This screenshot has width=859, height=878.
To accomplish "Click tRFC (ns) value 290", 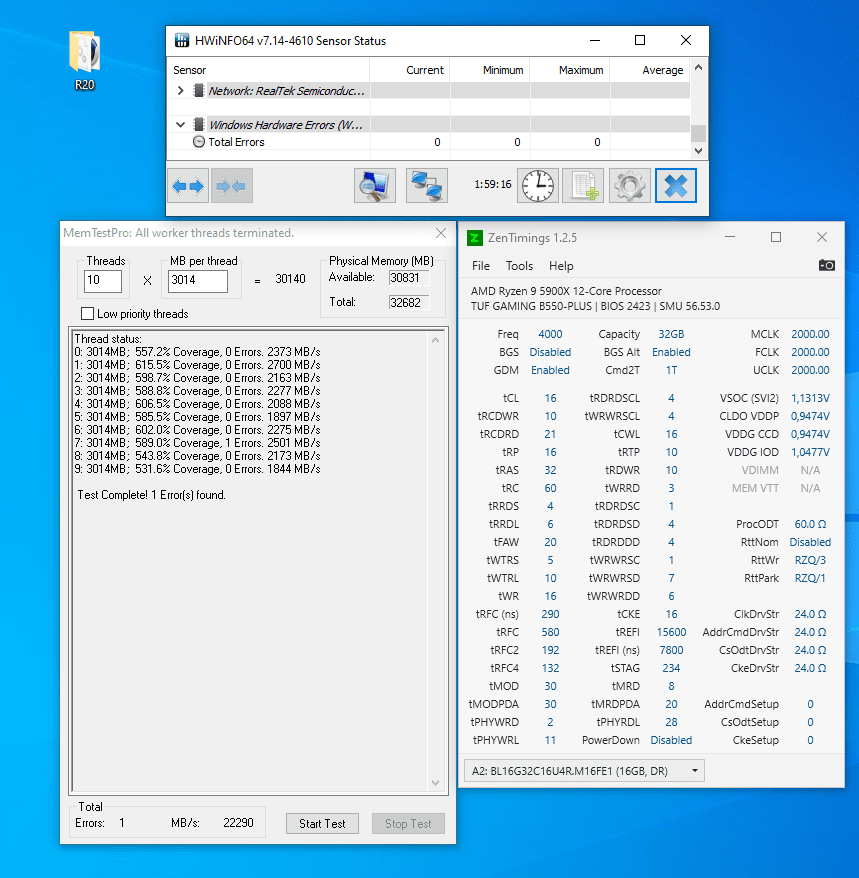I will point(550,614).
